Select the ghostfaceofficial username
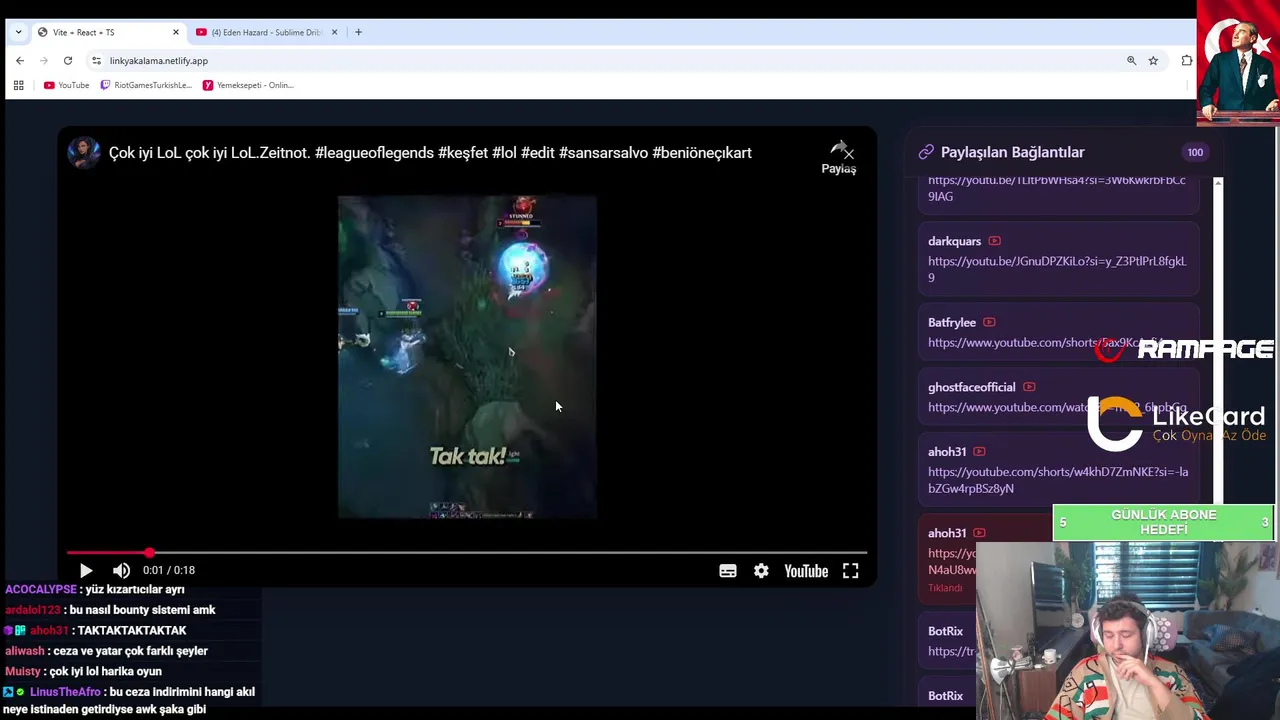 point(971,387)
